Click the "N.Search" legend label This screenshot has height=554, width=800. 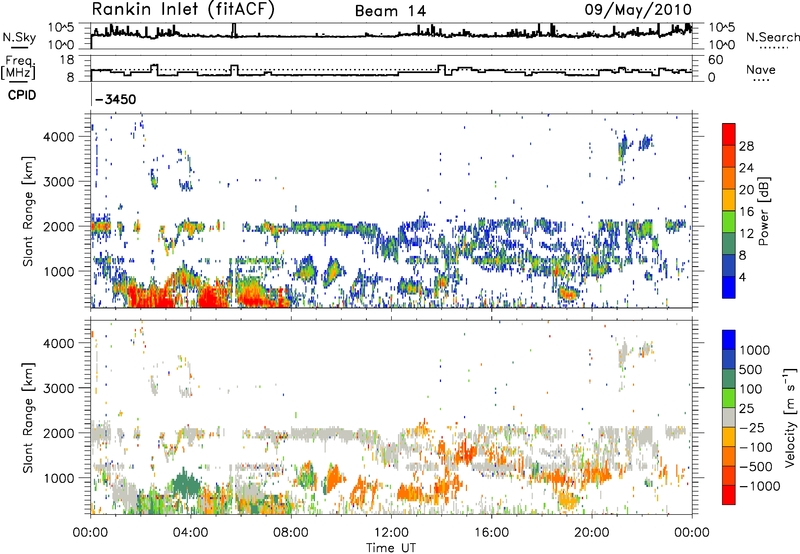tap(772, 37)
